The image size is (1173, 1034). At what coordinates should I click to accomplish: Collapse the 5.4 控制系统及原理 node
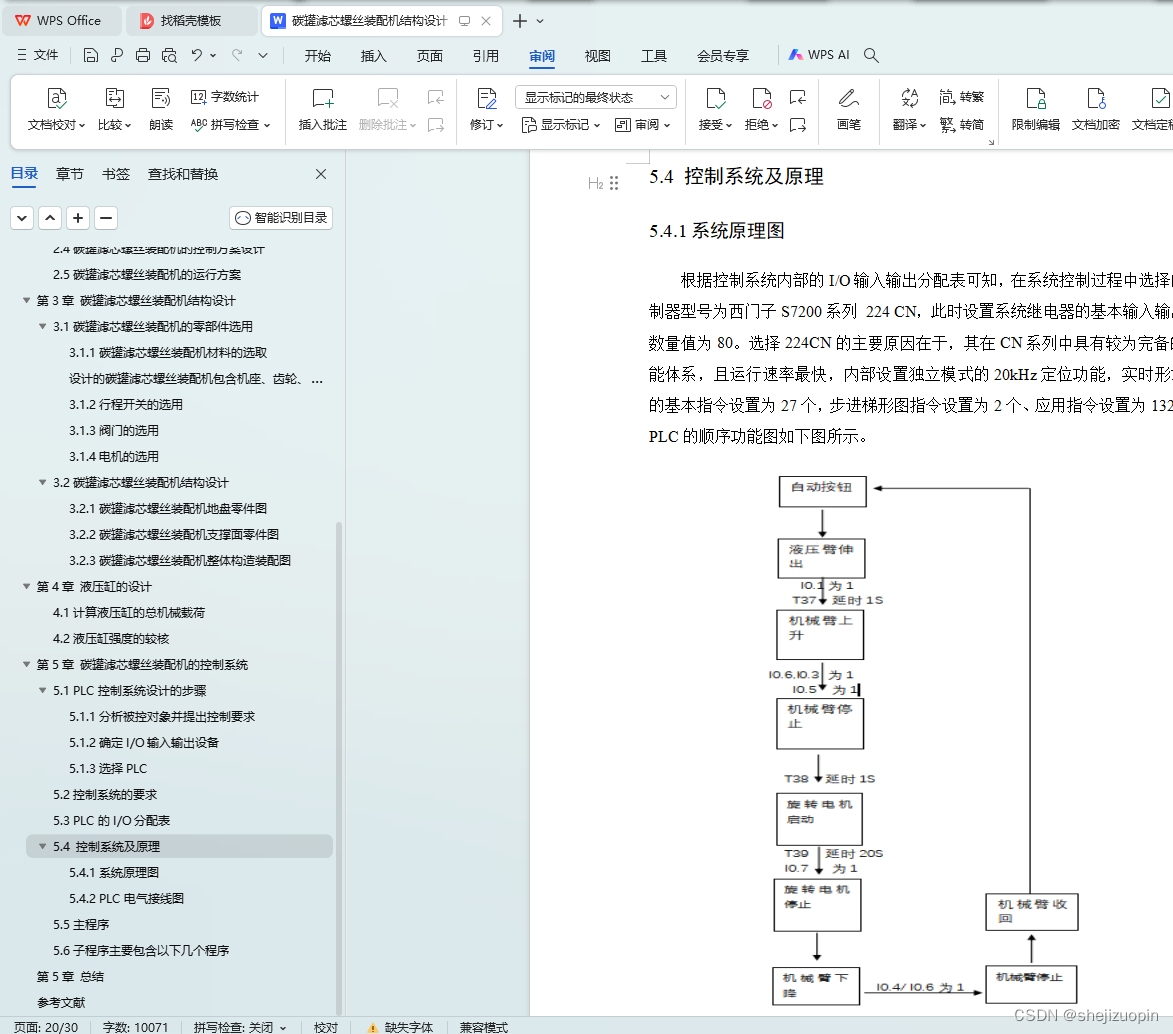[x=43, y=846]
